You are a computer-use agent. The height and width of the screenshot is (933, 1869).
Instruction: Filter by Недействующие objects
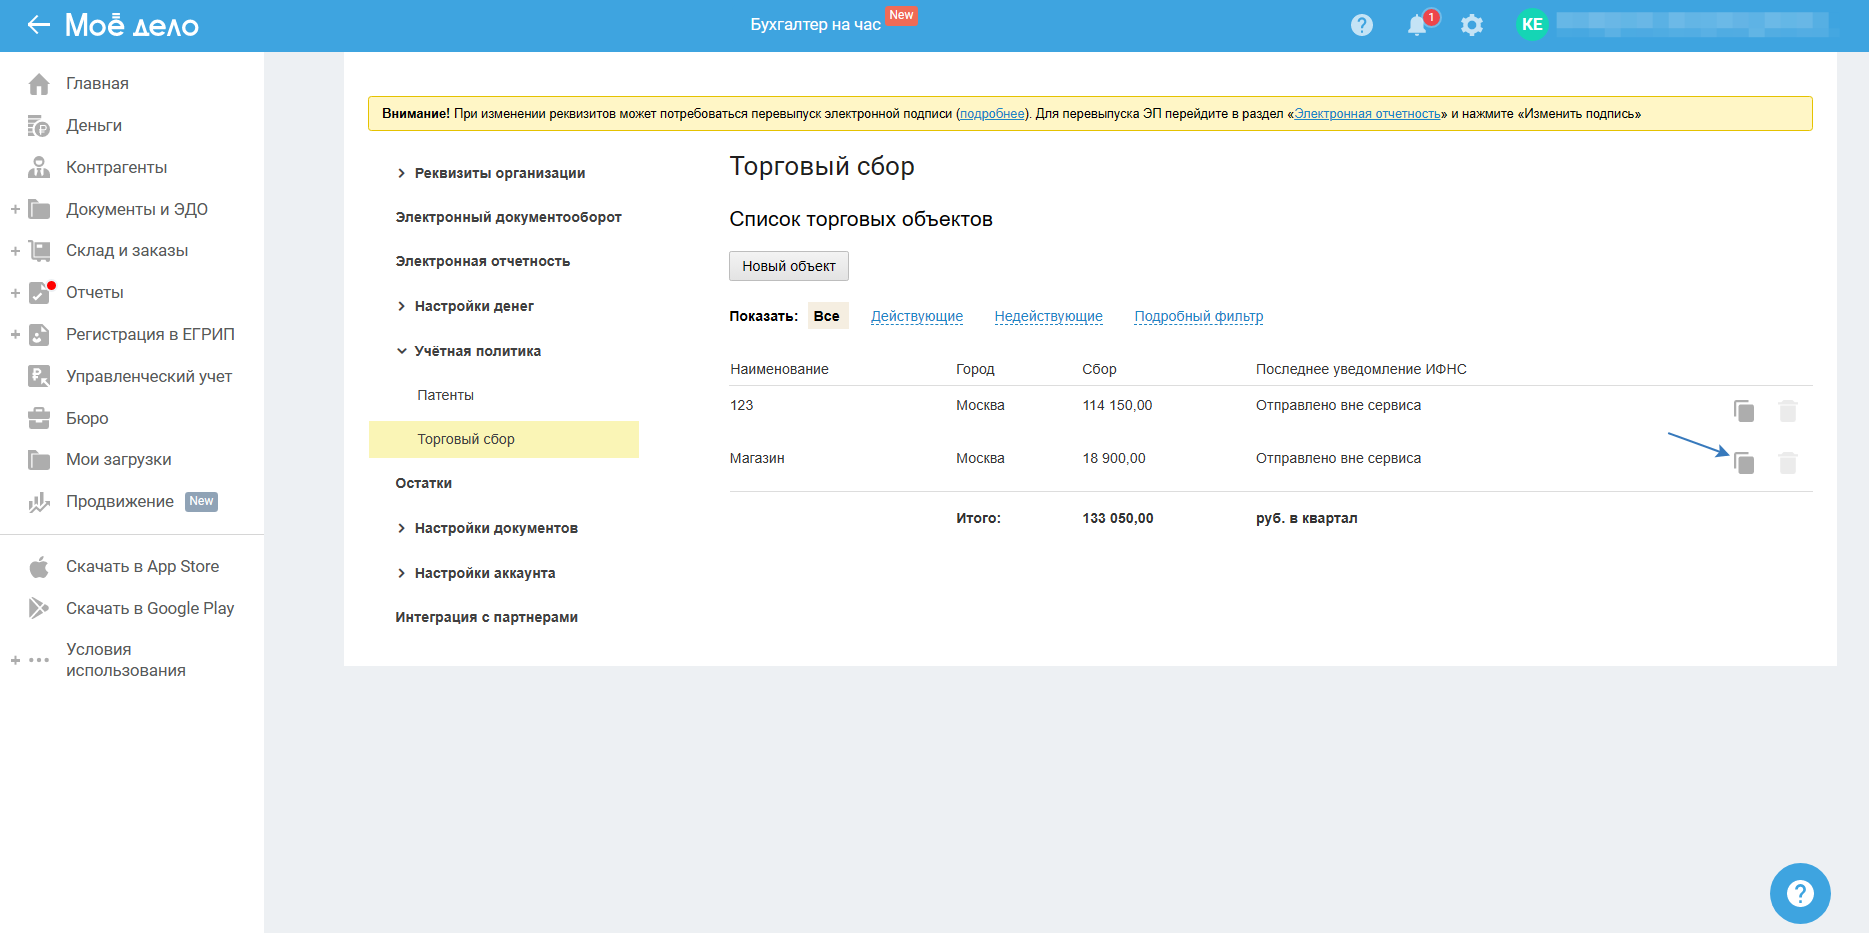(1048, 316)
